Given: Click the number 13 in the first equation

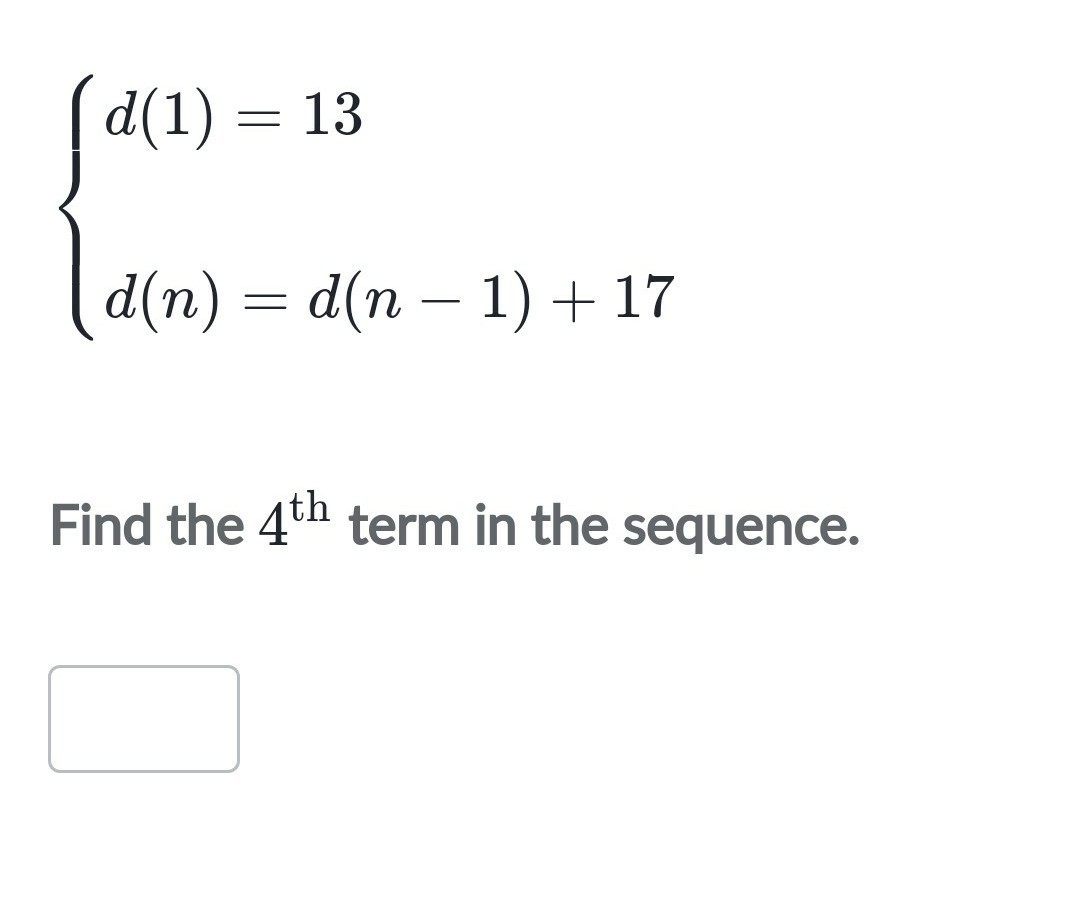Looking at the screenshot, I should 333,114.
